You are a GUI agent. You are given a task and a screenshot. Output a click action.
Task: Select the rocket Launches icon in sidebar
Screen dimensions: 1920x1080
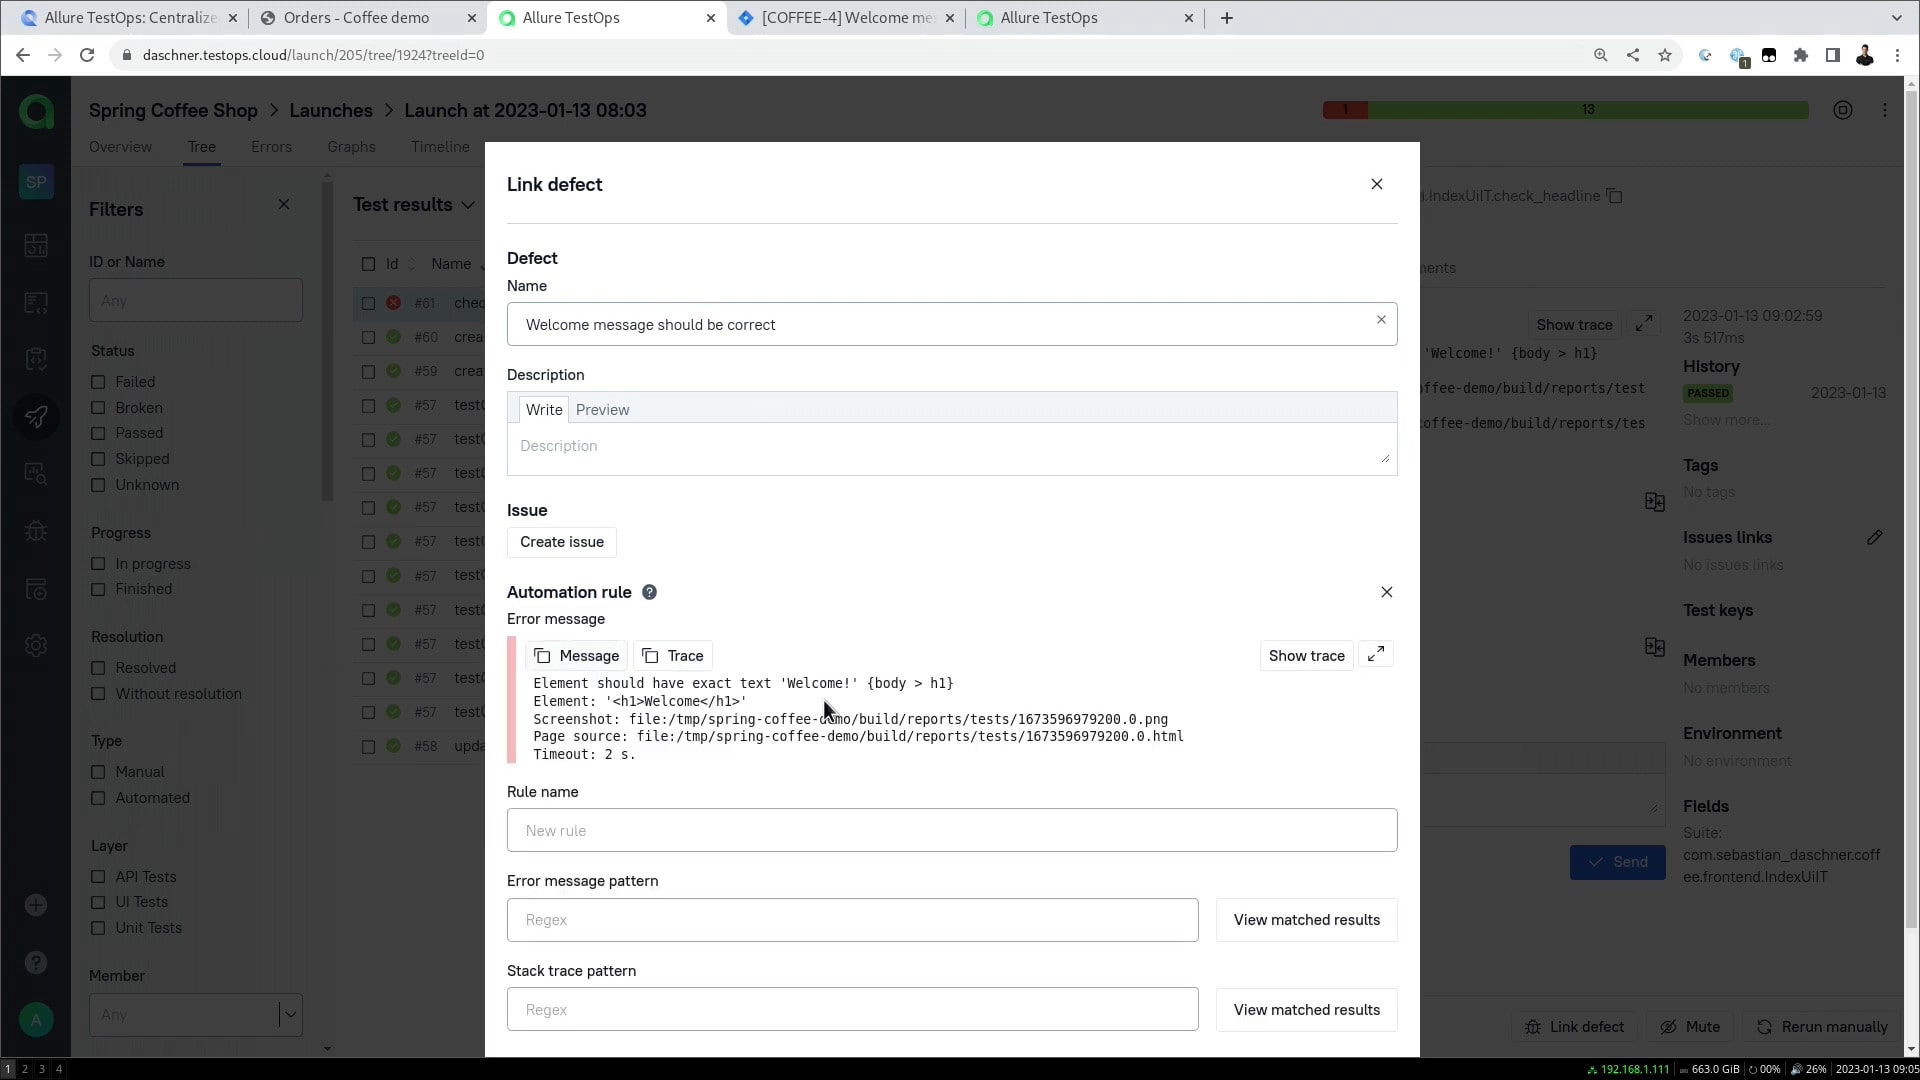36,417
